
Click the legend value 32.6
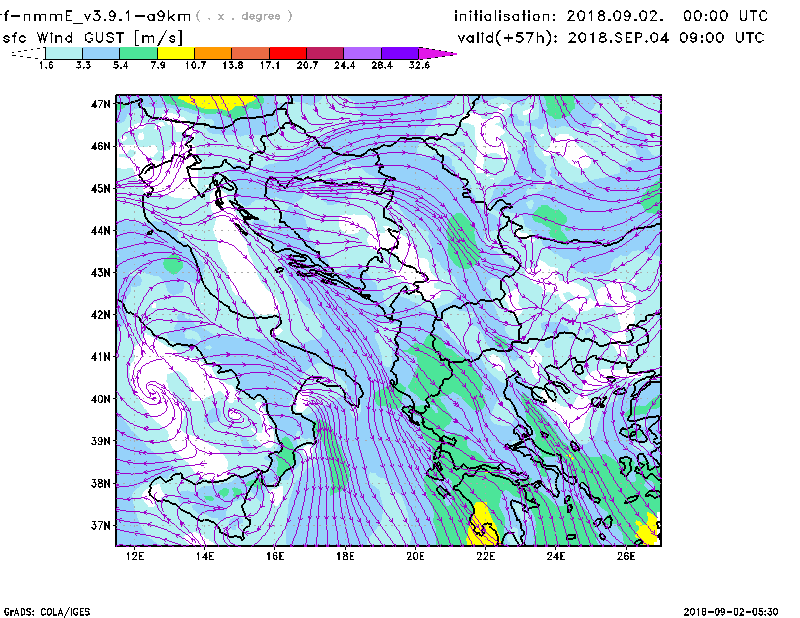tap(419, 65)
